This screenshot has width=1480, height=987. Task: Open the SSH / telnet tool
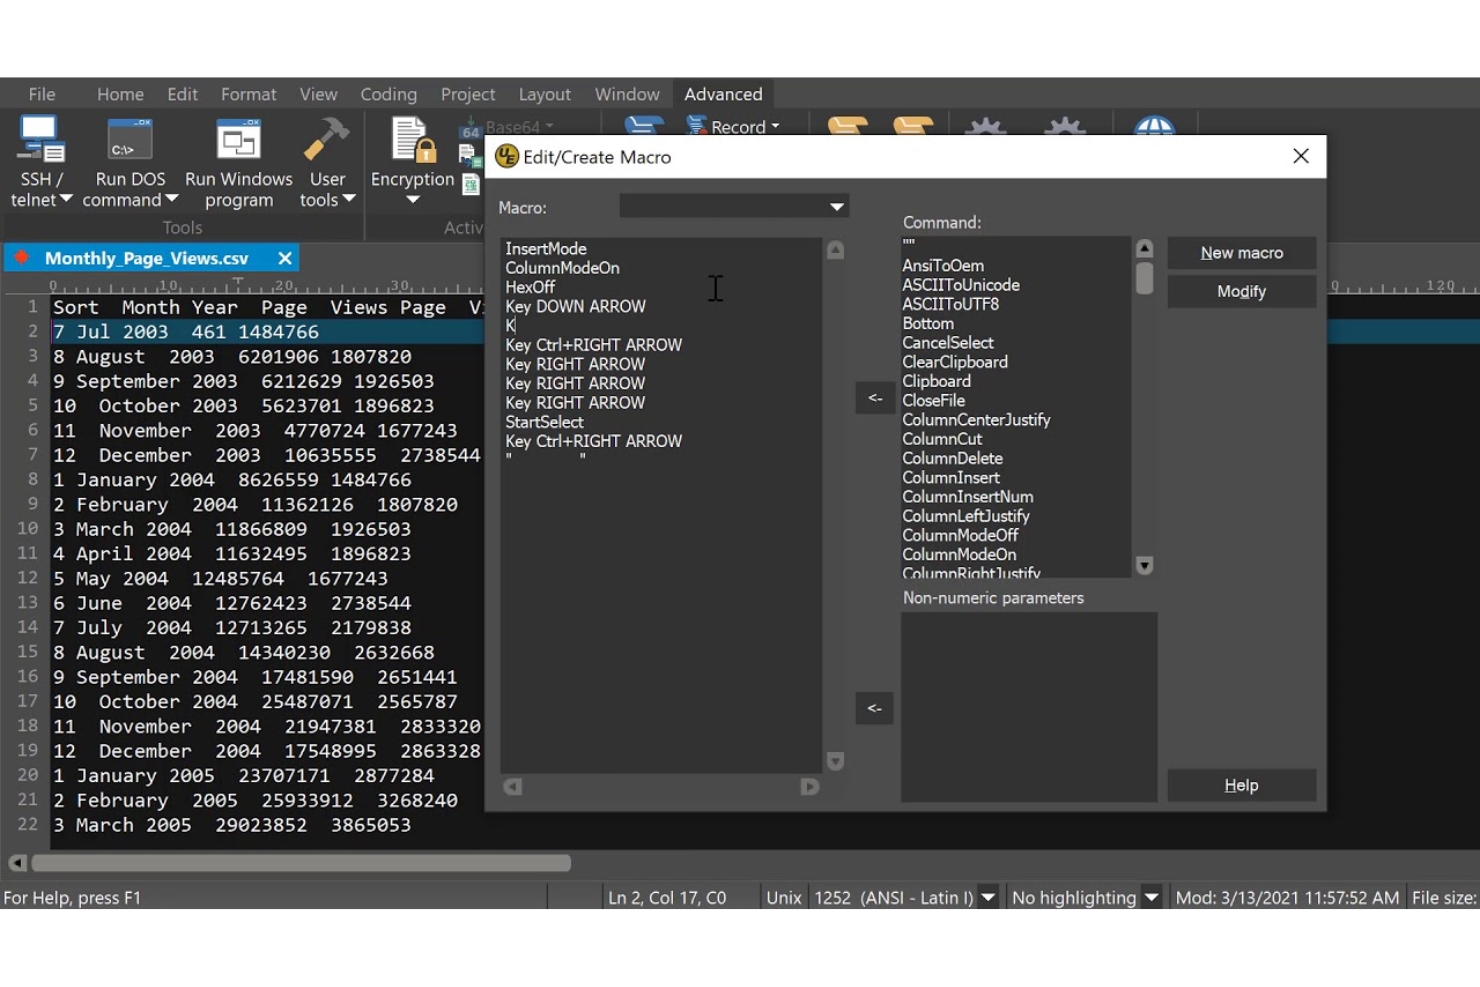pos(40,160)
